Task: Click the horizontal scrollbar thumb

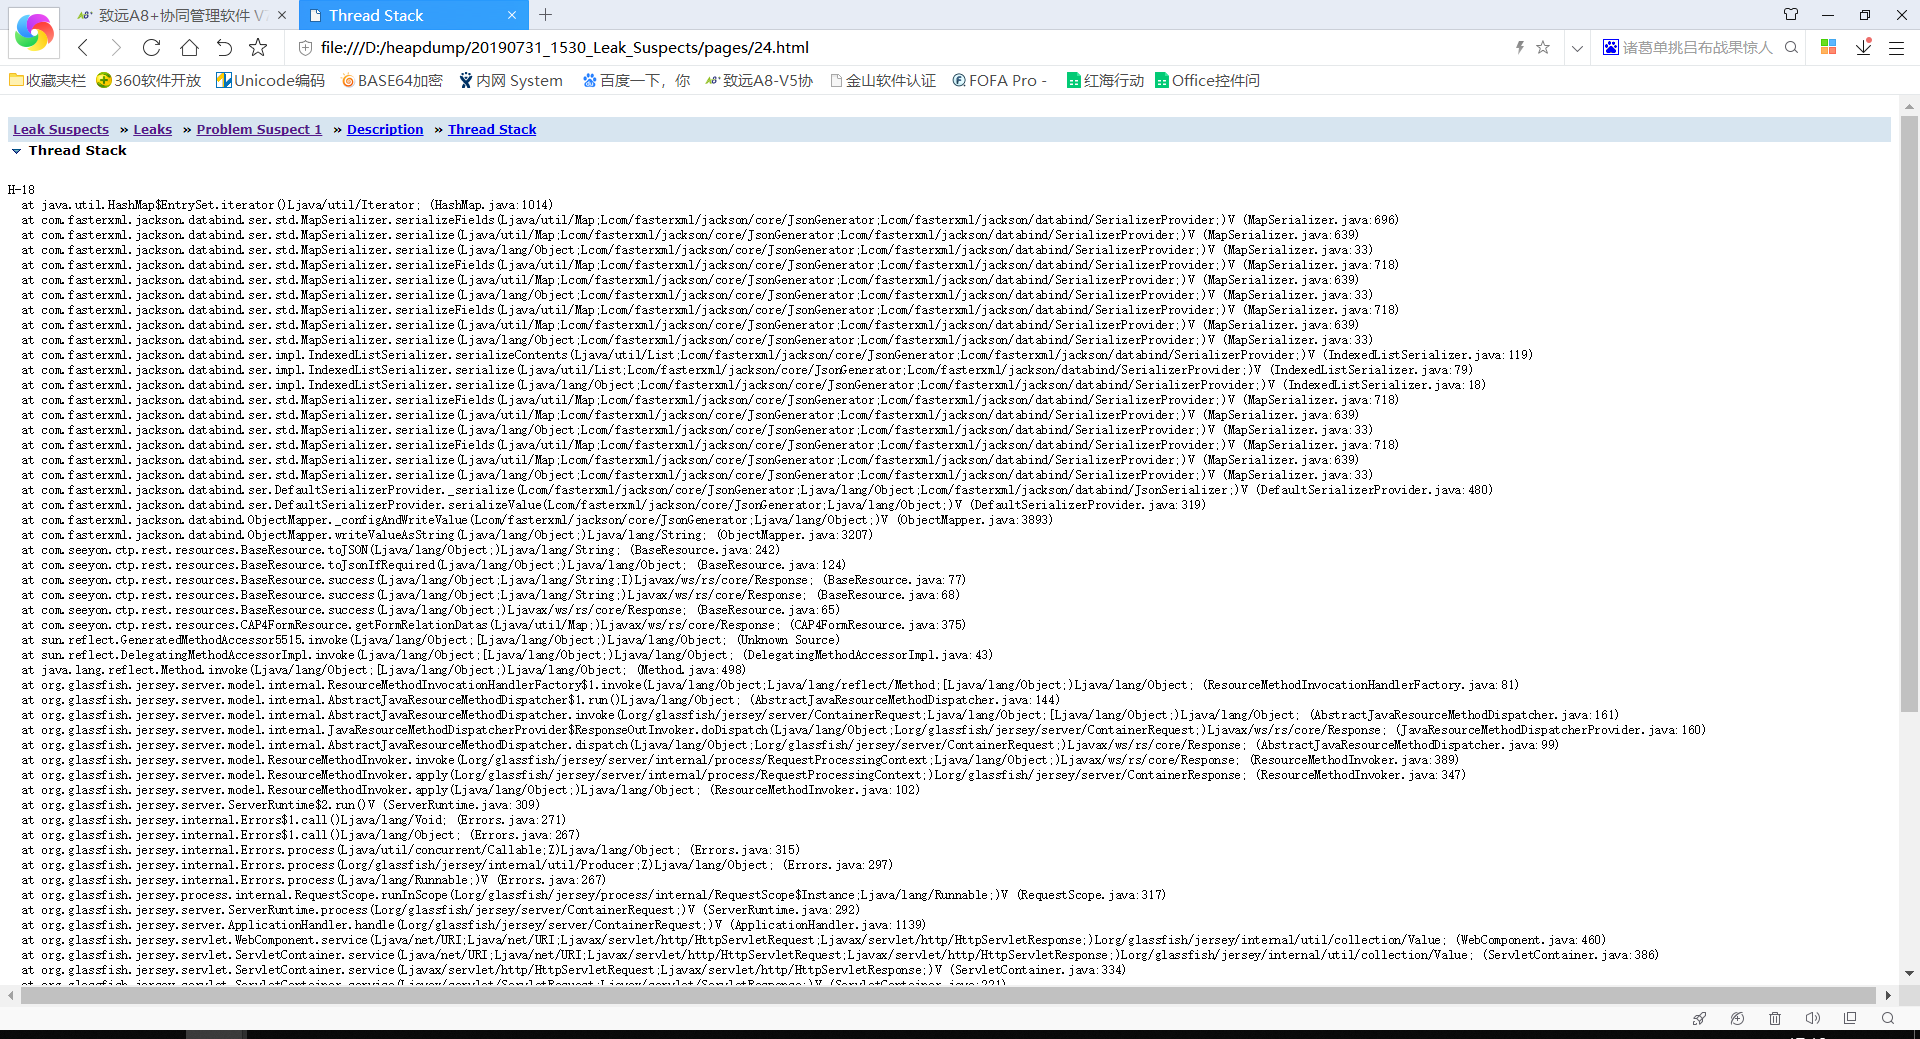Action: click(x=948, y=995)
